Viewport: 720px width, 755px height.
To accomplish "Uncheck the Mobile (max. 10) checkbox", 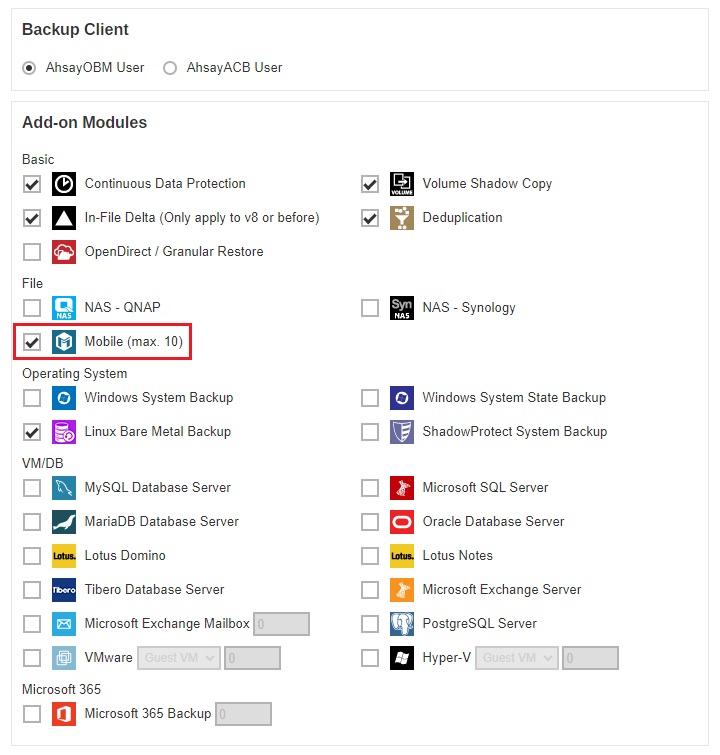I will coord(32,342).
